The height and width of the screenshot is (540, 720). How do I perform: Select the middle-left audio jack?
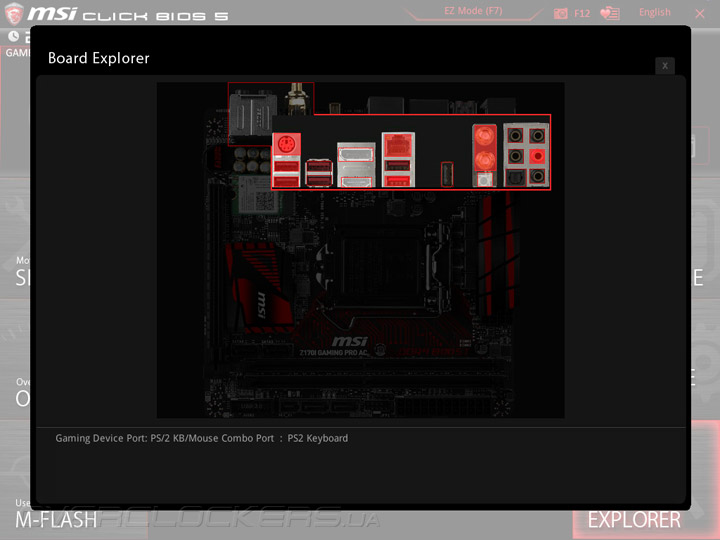(x=515, y=156)
